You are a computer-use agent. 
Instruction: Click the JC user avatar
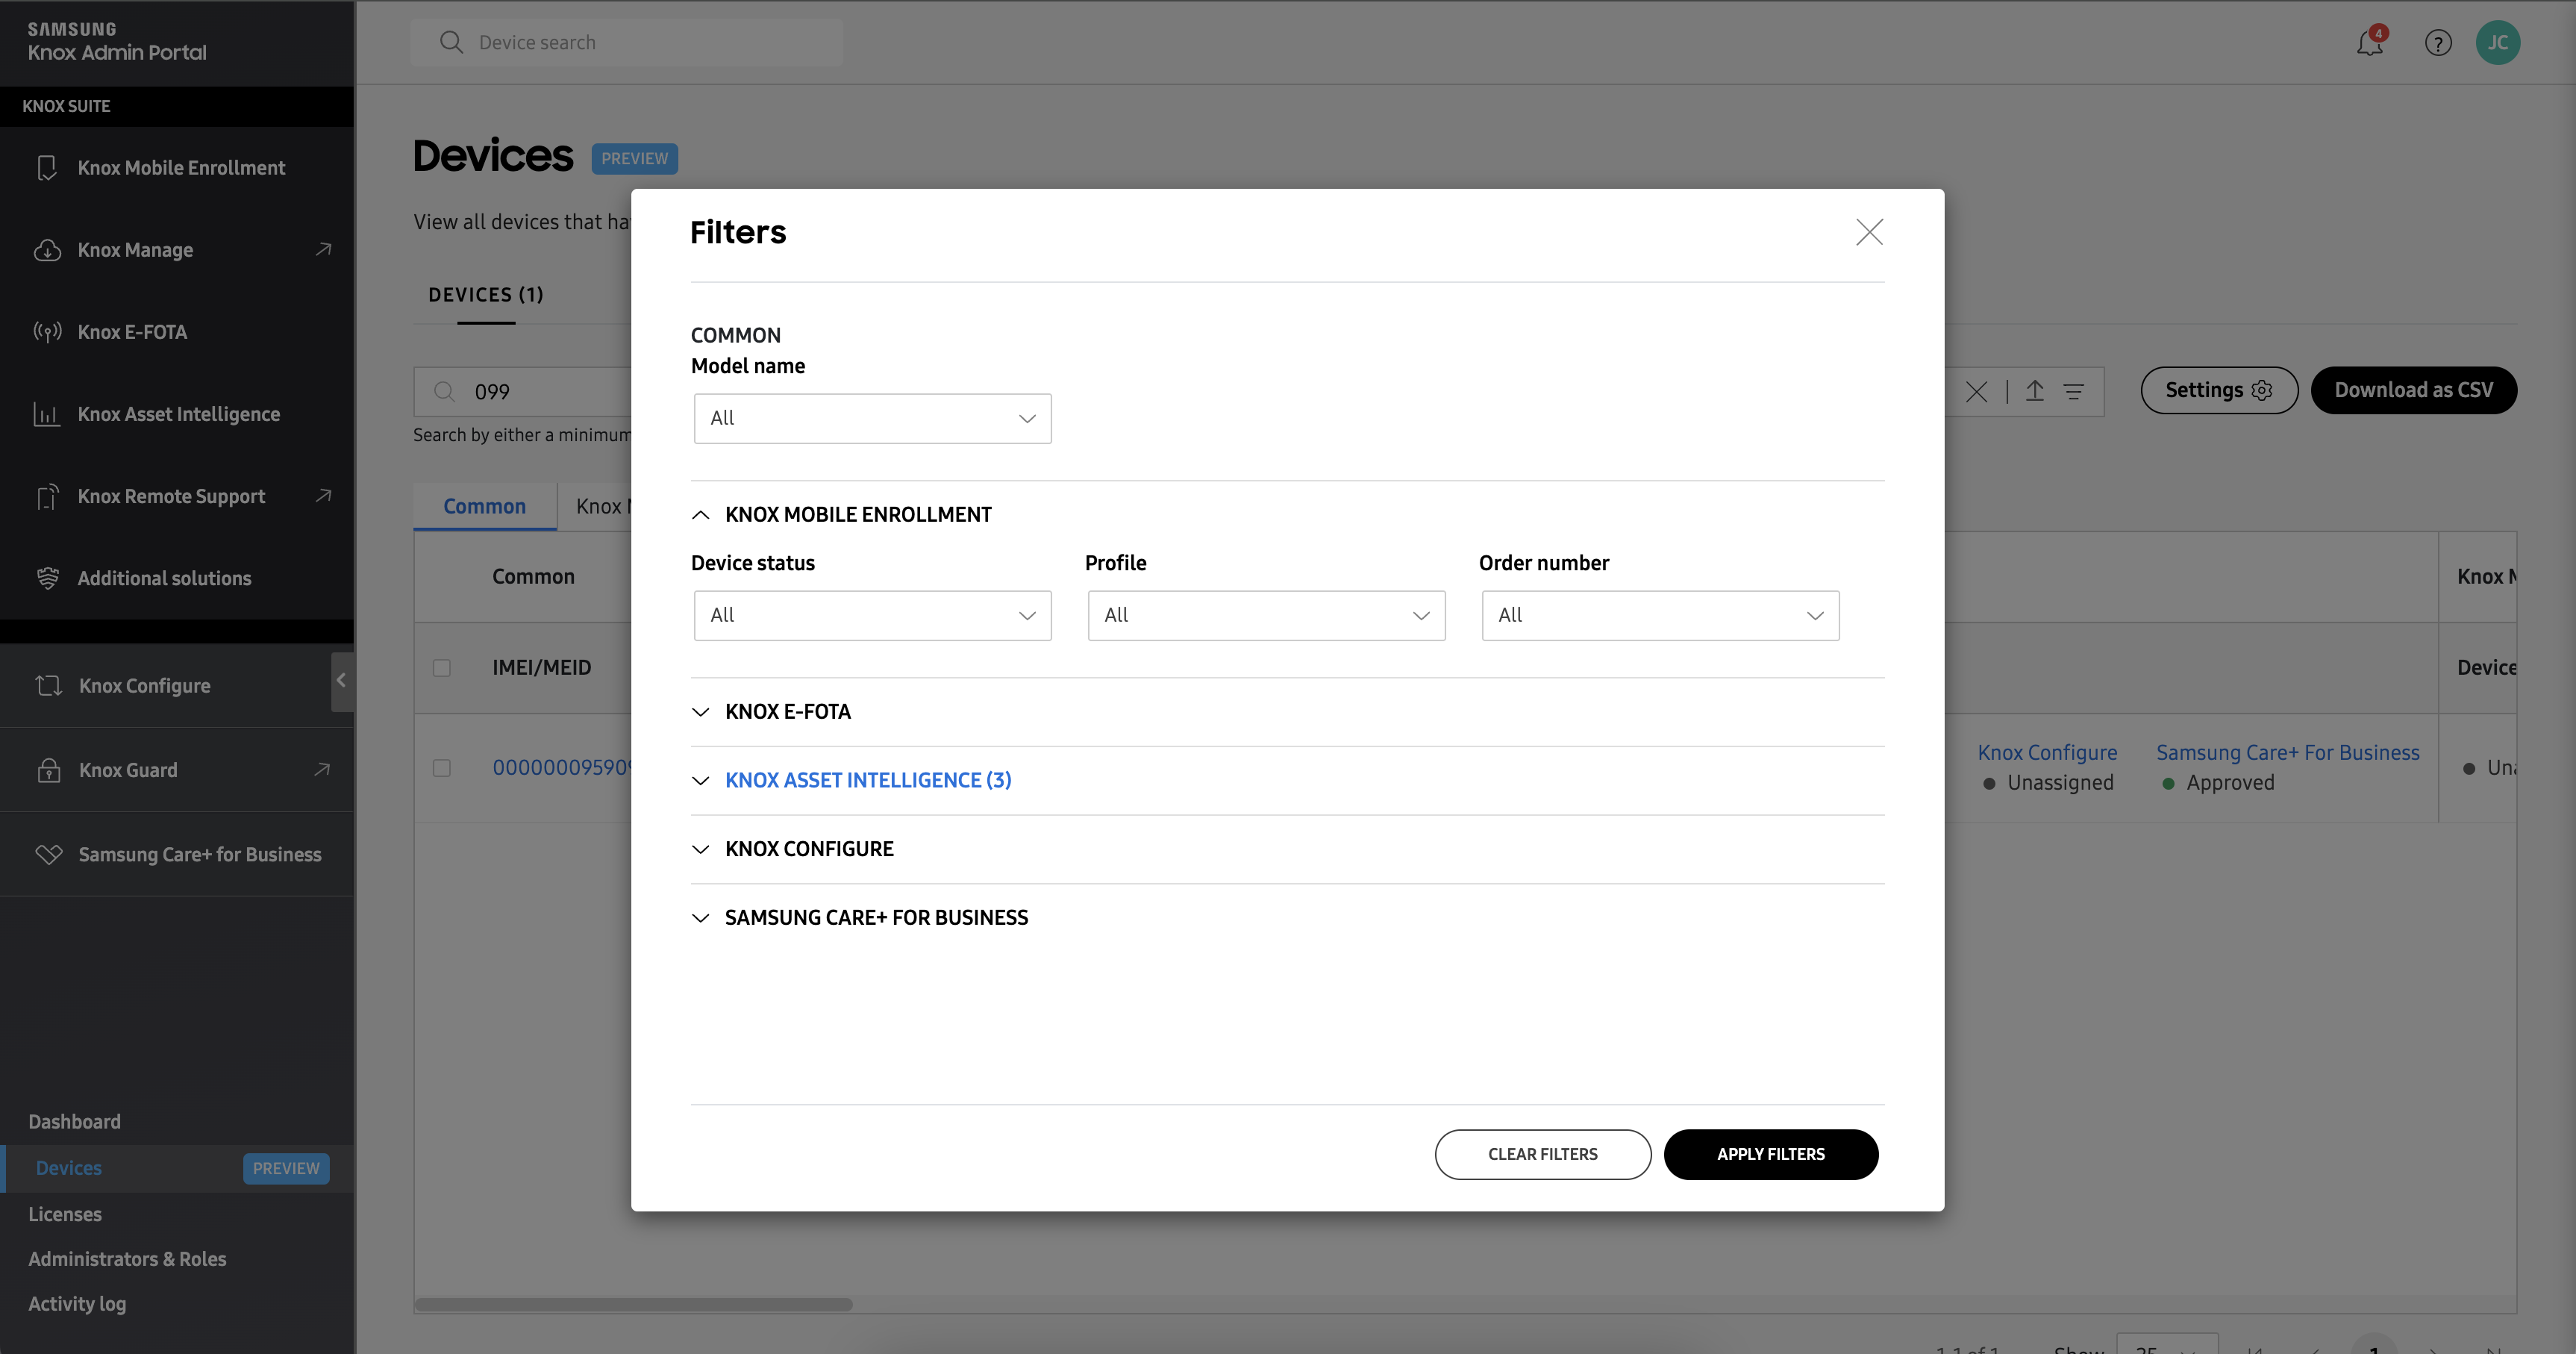coord(2497,43)
